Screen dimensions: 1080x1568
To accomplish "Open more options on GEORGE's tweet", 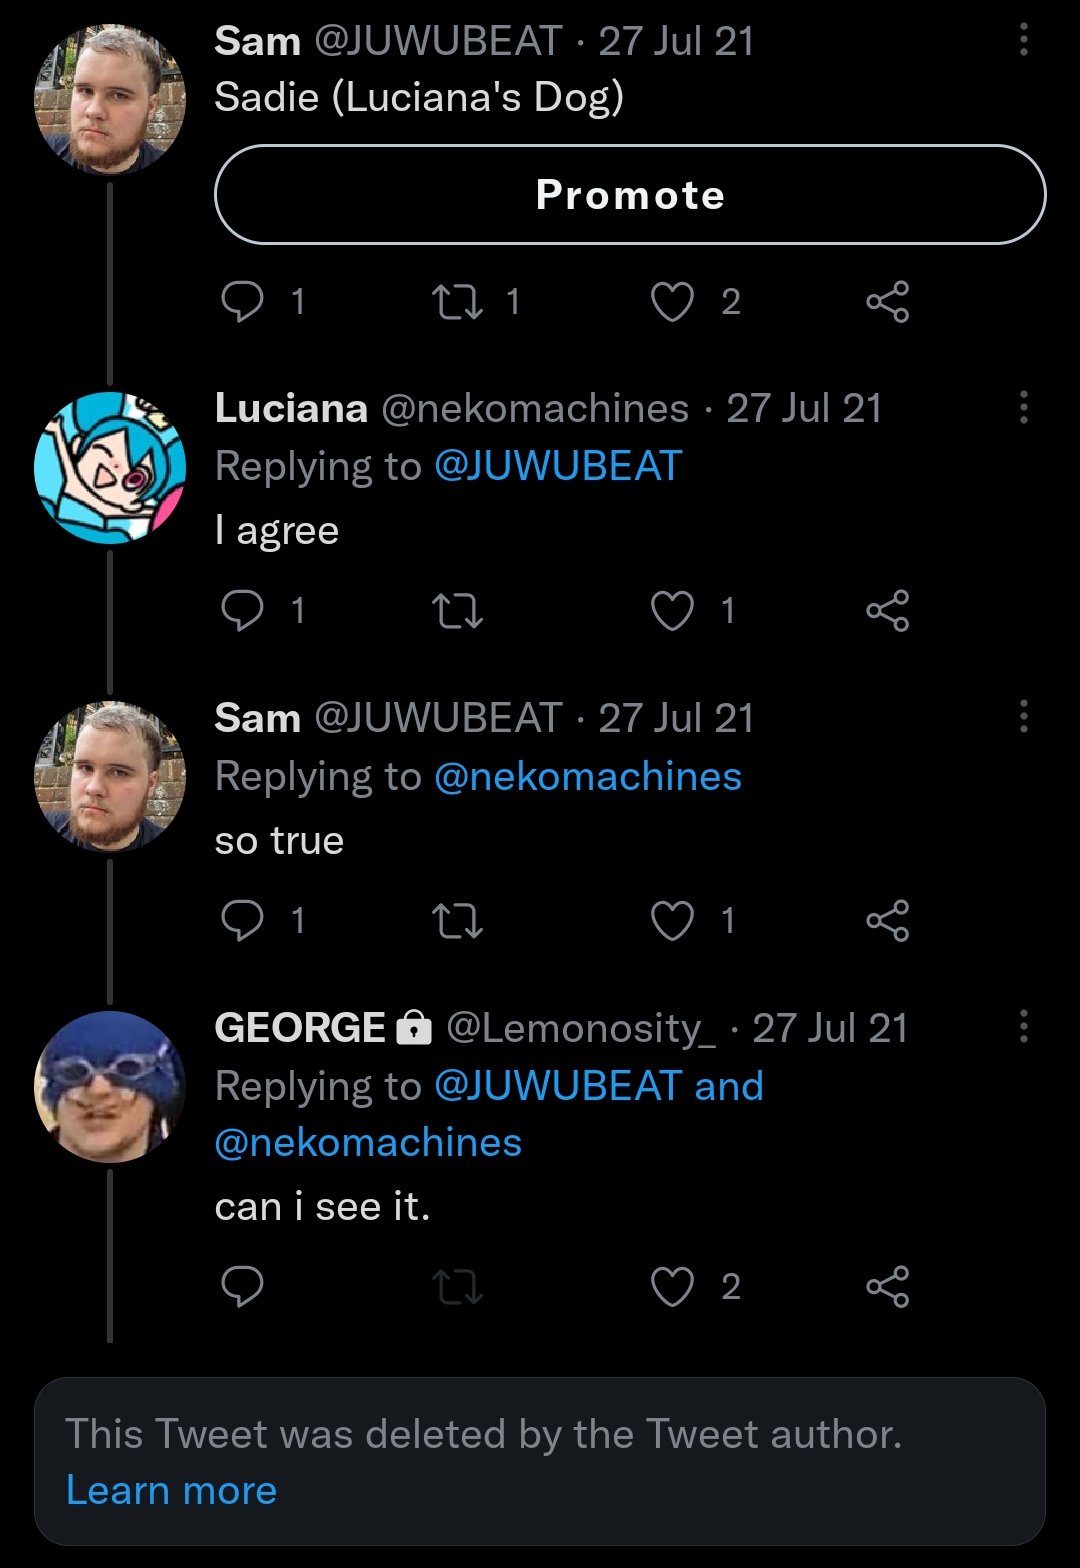I will 1023,1027.
